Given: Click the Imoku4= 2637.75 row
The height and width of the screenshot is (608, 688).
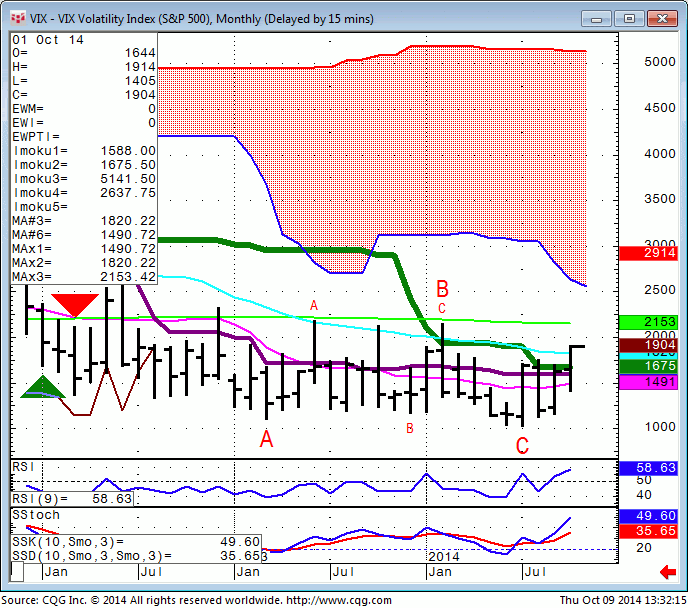Looking at the screenshot, I should pyautogui.click(x=84, y=193).
